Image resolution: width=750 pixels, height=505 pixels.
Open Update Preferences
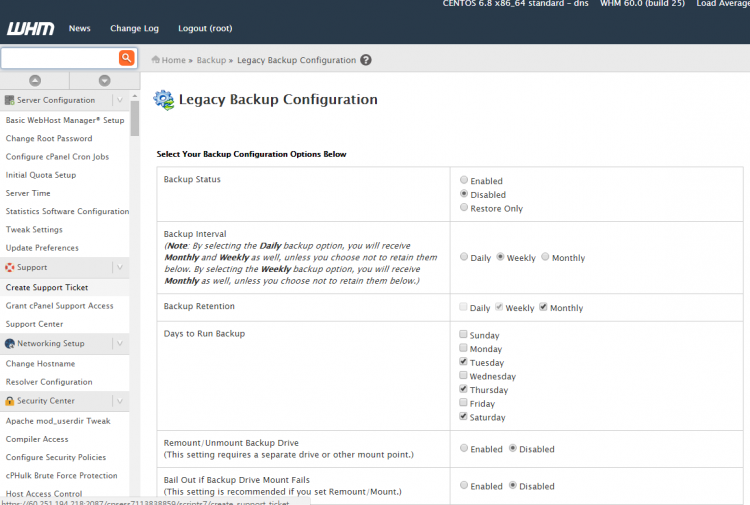42,248
